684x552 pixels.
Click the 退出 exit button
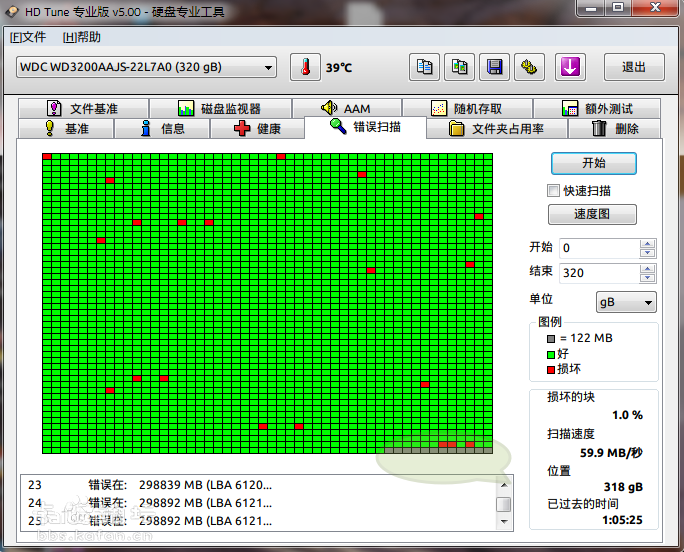(634, 67)
